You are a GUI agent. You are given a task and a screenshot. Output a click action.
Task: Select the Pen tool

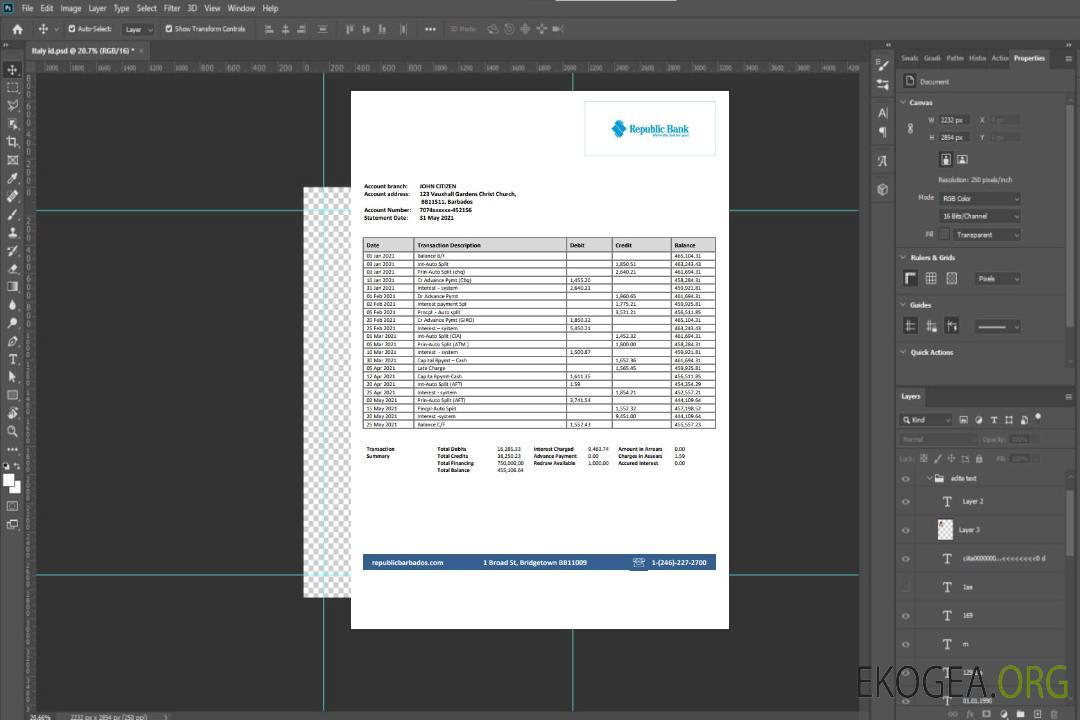coord(12,341)
